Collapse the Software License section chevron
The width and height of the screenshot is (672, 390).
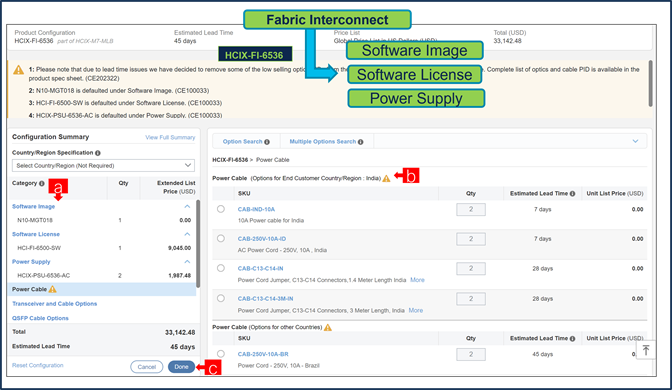tap(187, 234)
